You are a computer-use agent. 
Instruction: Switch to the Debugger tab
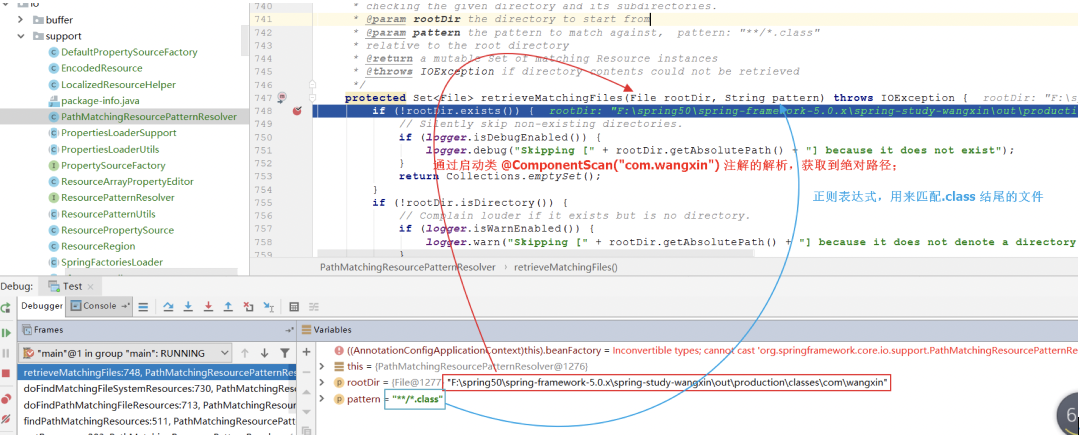pyautogui.click(x=42, y=306)
